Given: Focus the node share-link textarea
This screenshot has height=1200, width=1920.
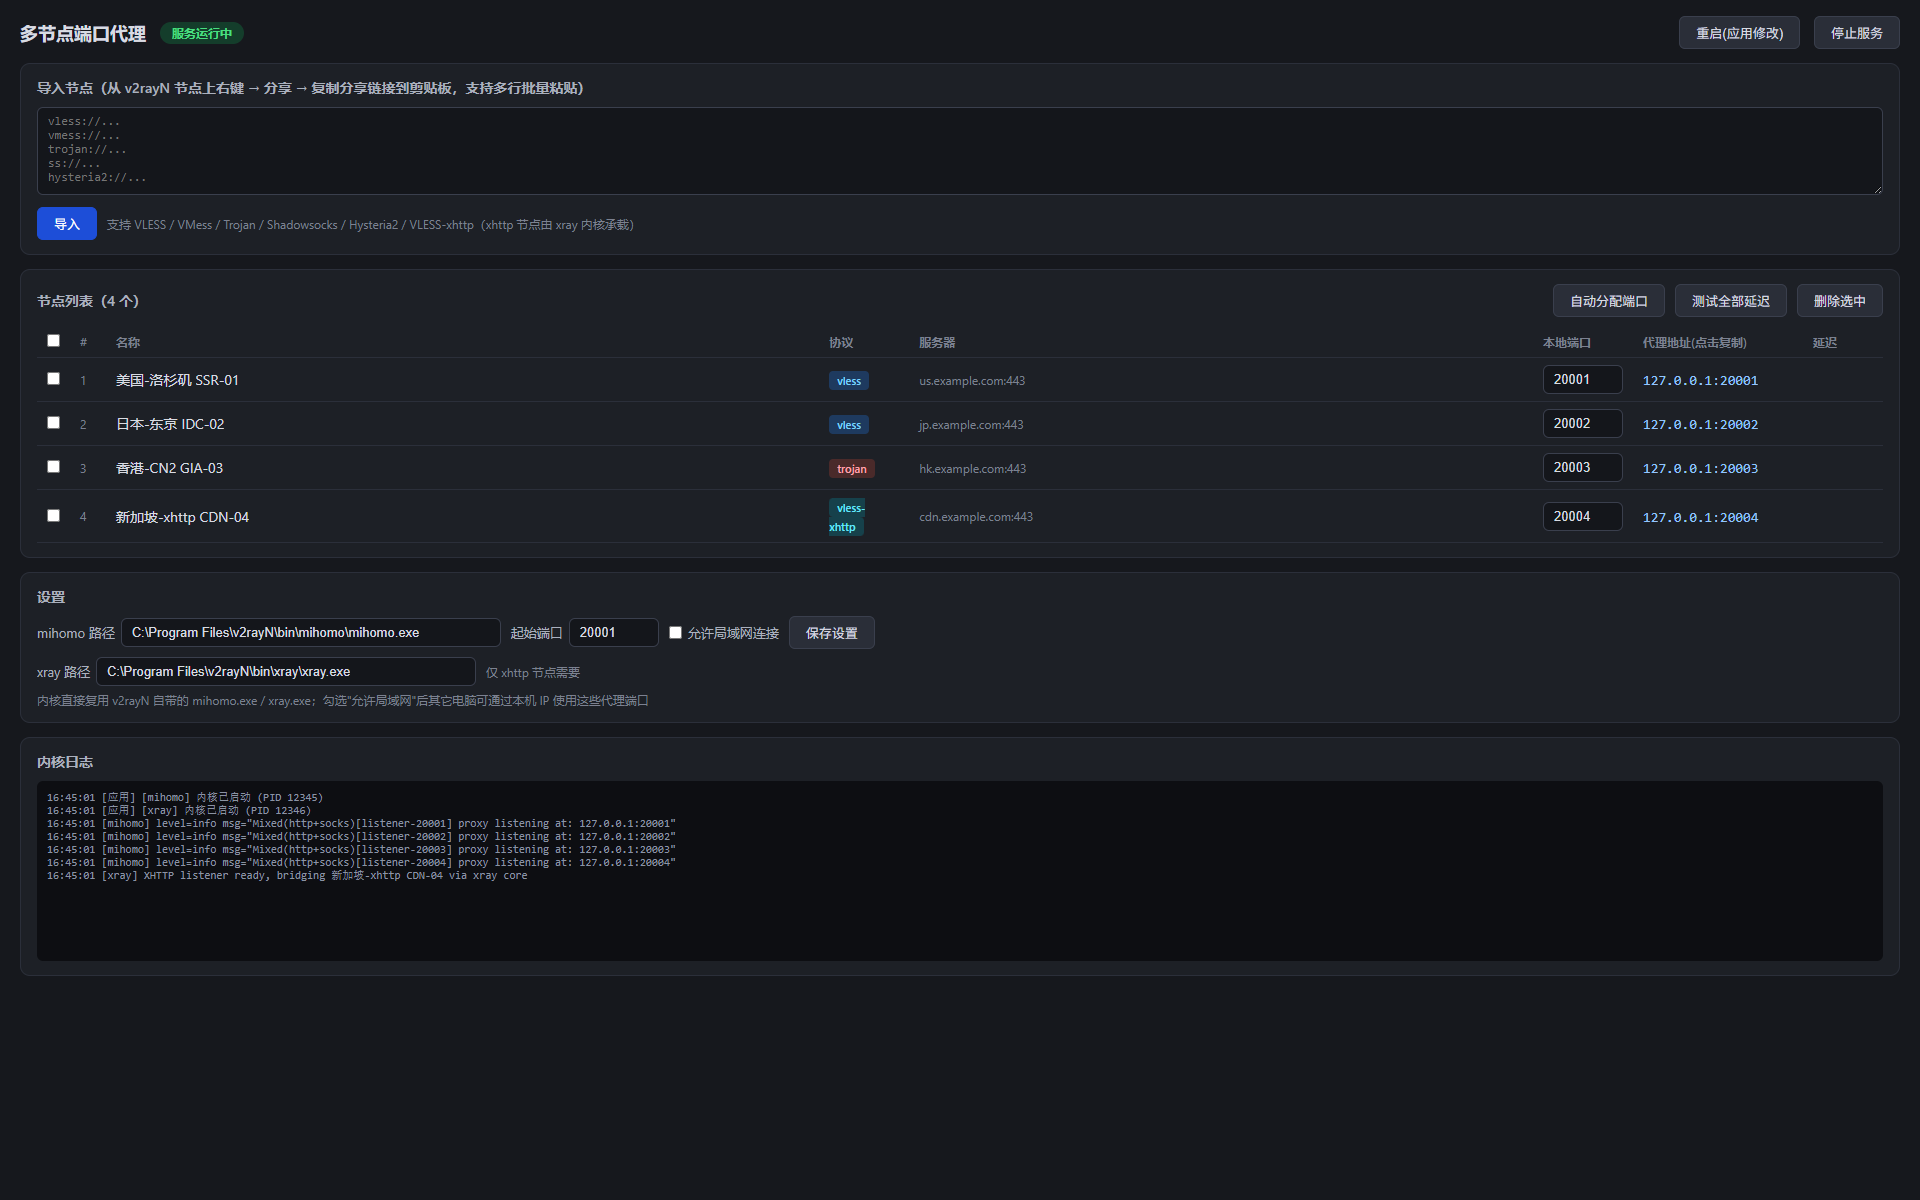Looking at the screenshot, I should [960, 151].
